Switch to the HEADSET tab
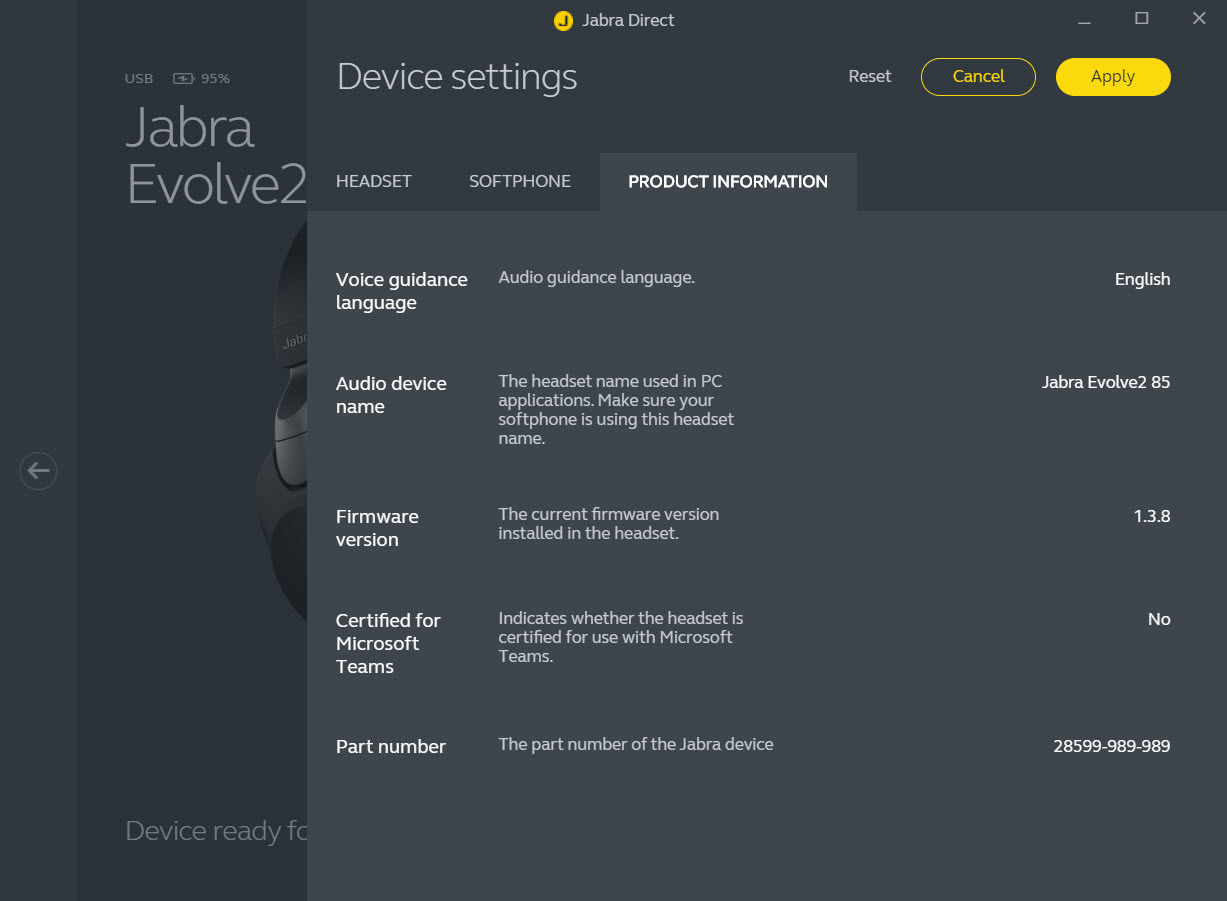The width and height of the screenshot is (1227, 901). (x=374, y=181)
